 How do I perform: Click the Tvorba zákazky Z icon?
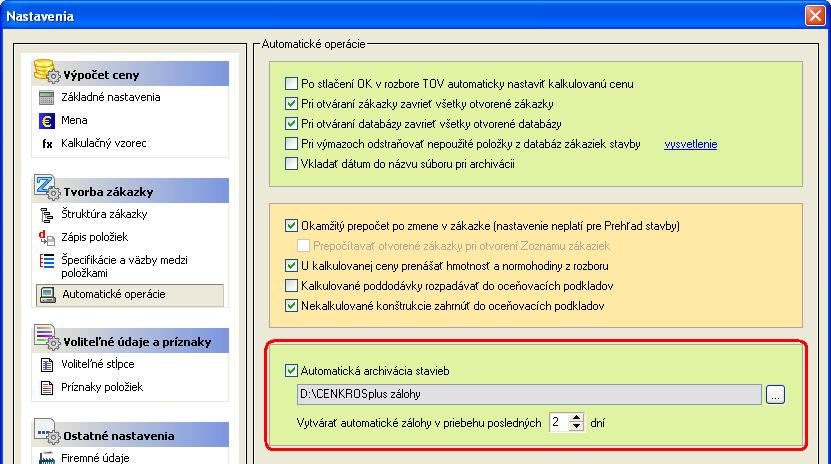click(47, 188)
